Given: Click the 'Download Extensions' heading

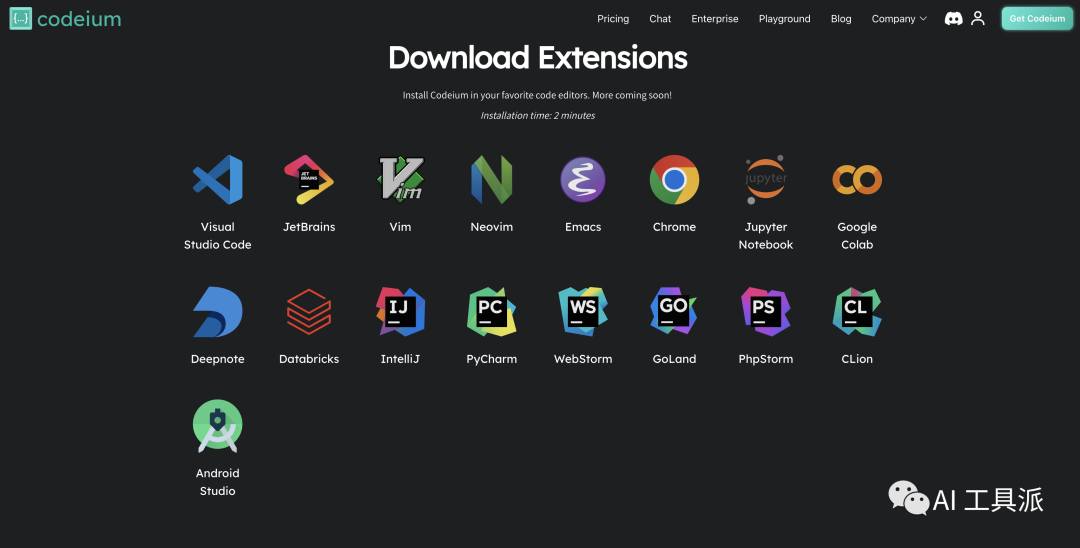Looking at the screenshot, I should 538,58.
